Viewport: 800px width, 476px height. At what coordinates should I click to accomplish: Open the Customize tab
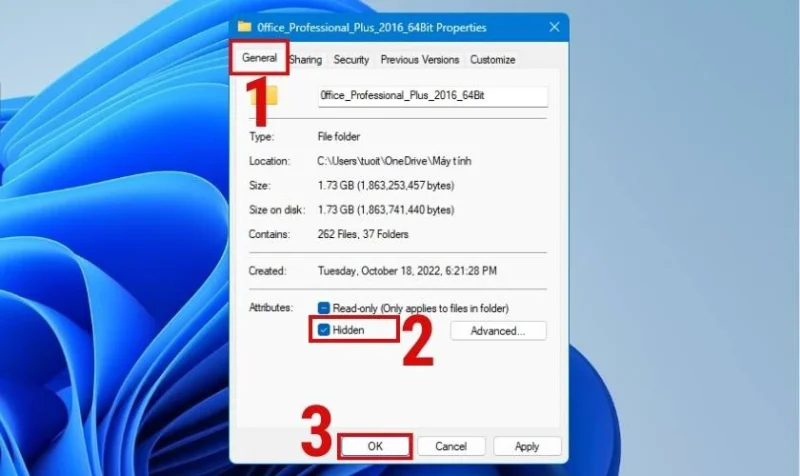click(492, 60)
